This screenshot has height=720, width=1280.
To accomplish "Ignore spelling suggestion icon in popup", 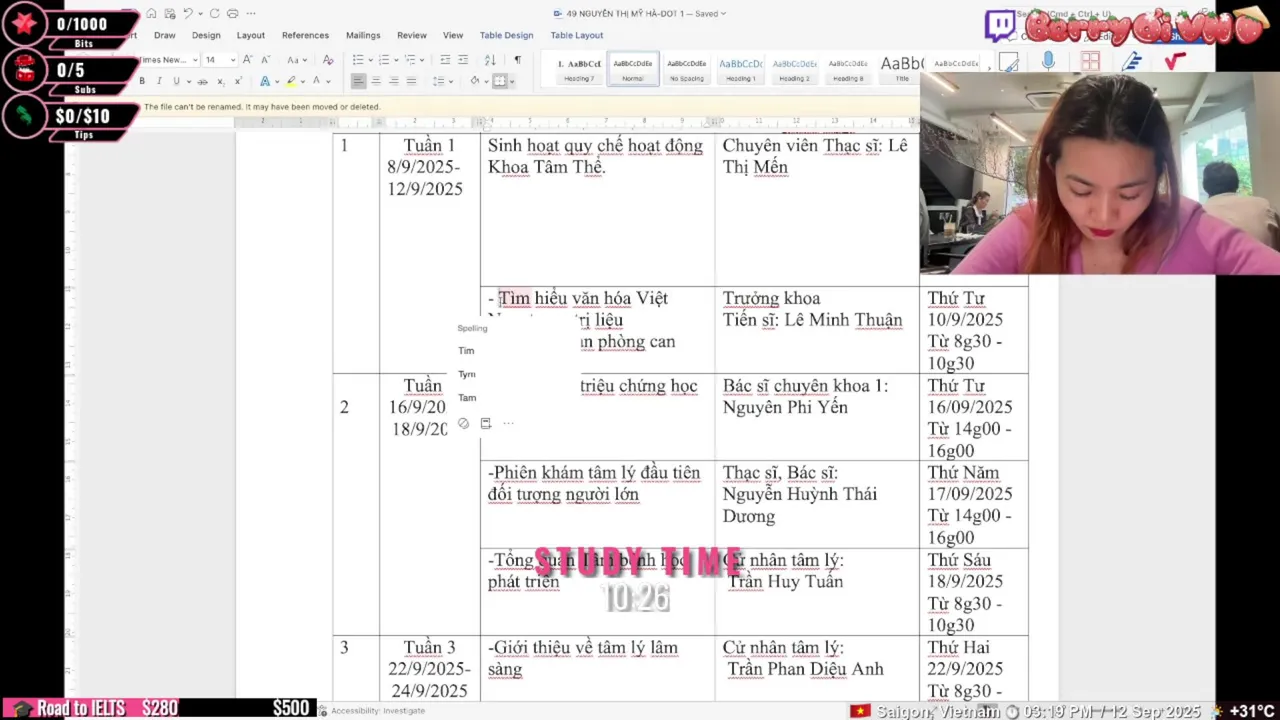I will pos(463,423).
